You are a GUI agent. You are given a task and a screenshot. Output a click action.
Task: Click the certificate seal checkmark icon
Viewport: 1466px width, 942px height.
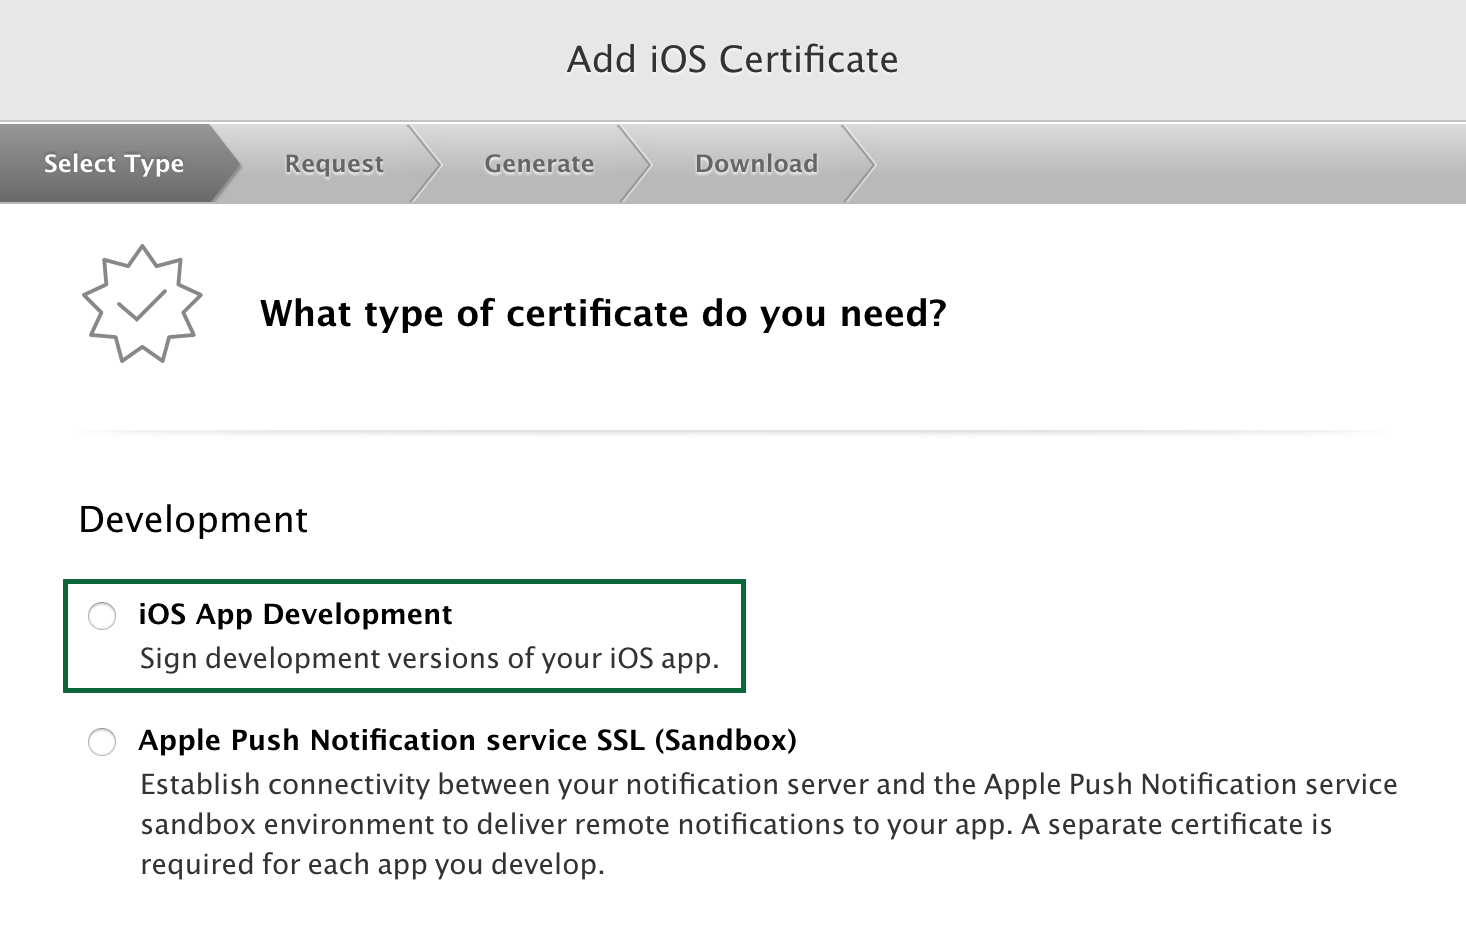142,304
